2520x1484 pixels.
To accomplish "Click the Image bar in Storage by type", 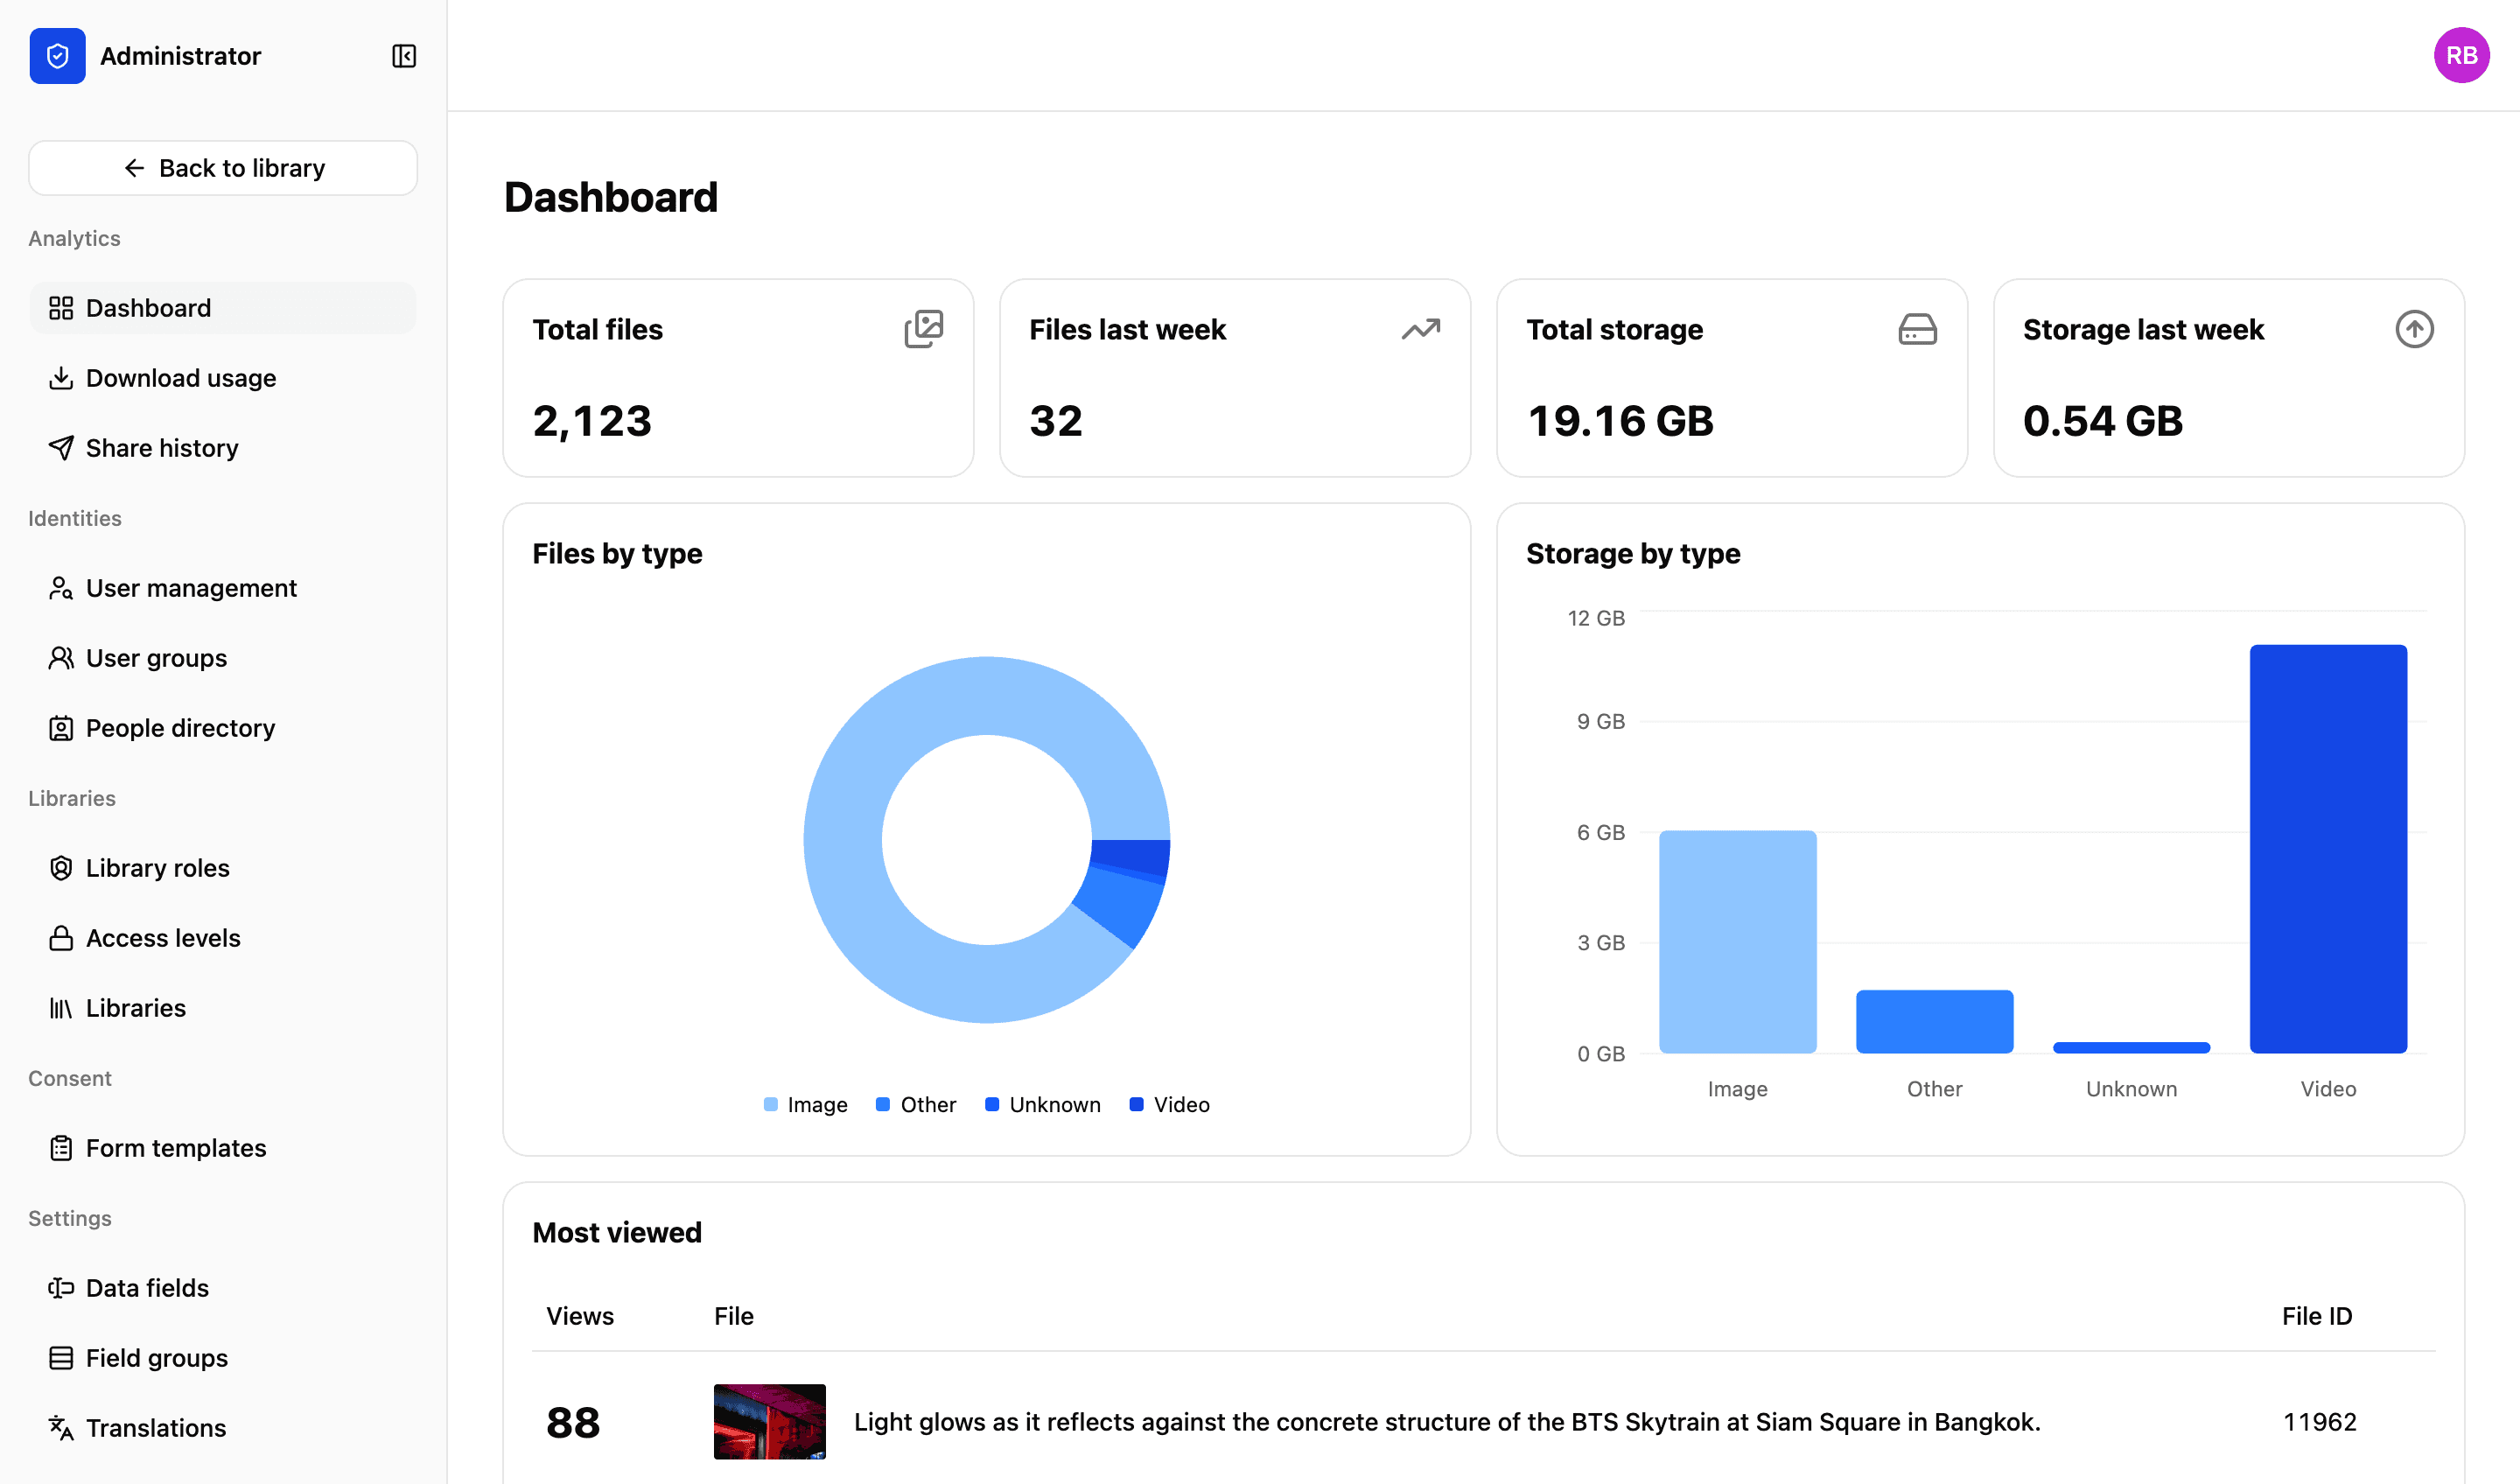I will [1738, 942].
